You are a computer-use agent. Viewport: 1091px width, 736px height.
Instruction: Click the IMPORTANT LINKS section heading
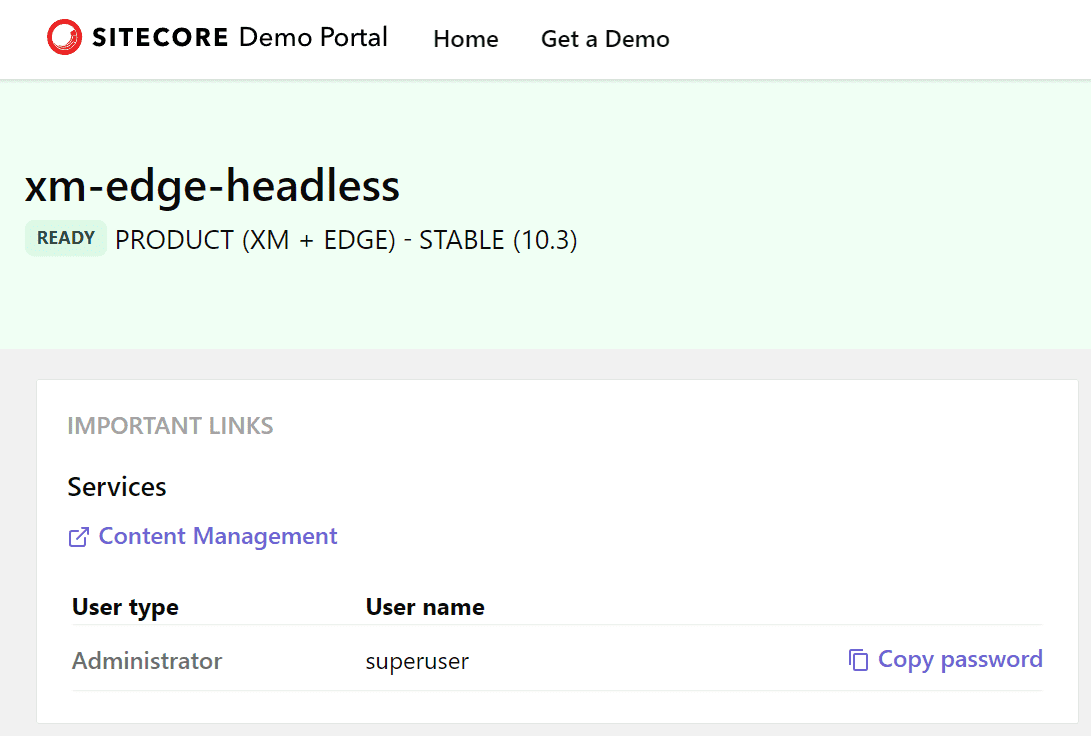click(170, 426)
